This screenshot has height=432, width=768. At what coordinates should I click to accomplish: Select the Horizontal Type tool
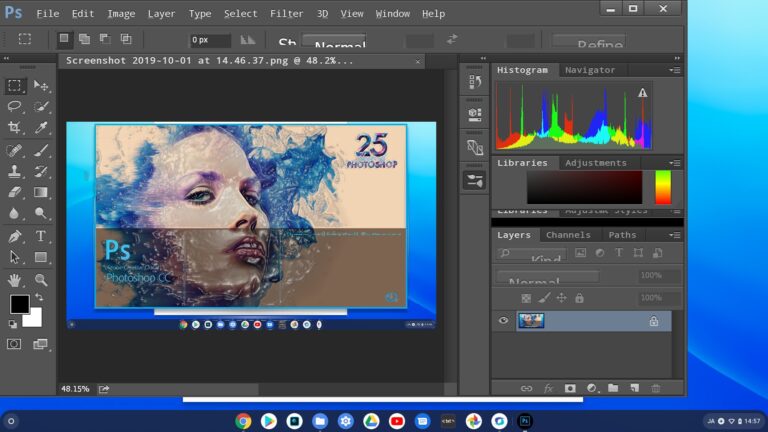[41, 236]
